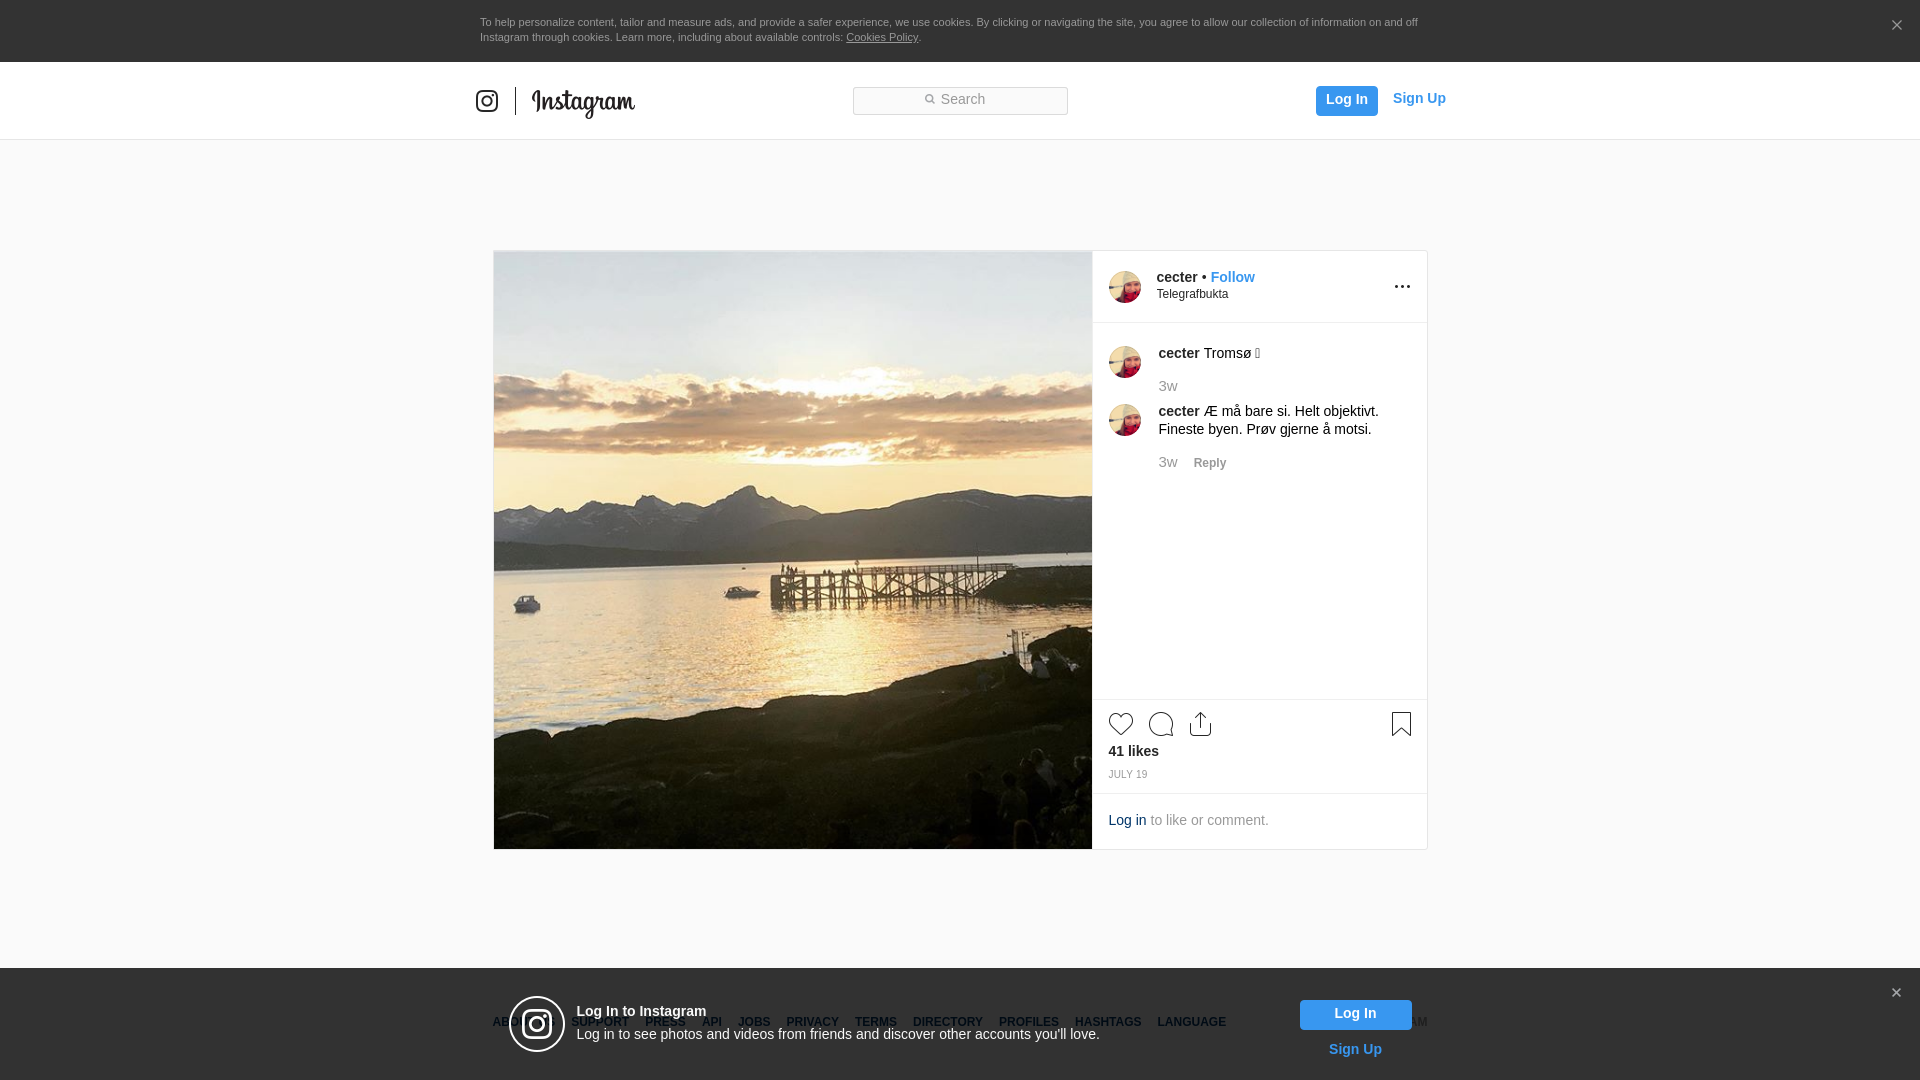
Task: Close the bottom login banner
Action: point(1896,993)
